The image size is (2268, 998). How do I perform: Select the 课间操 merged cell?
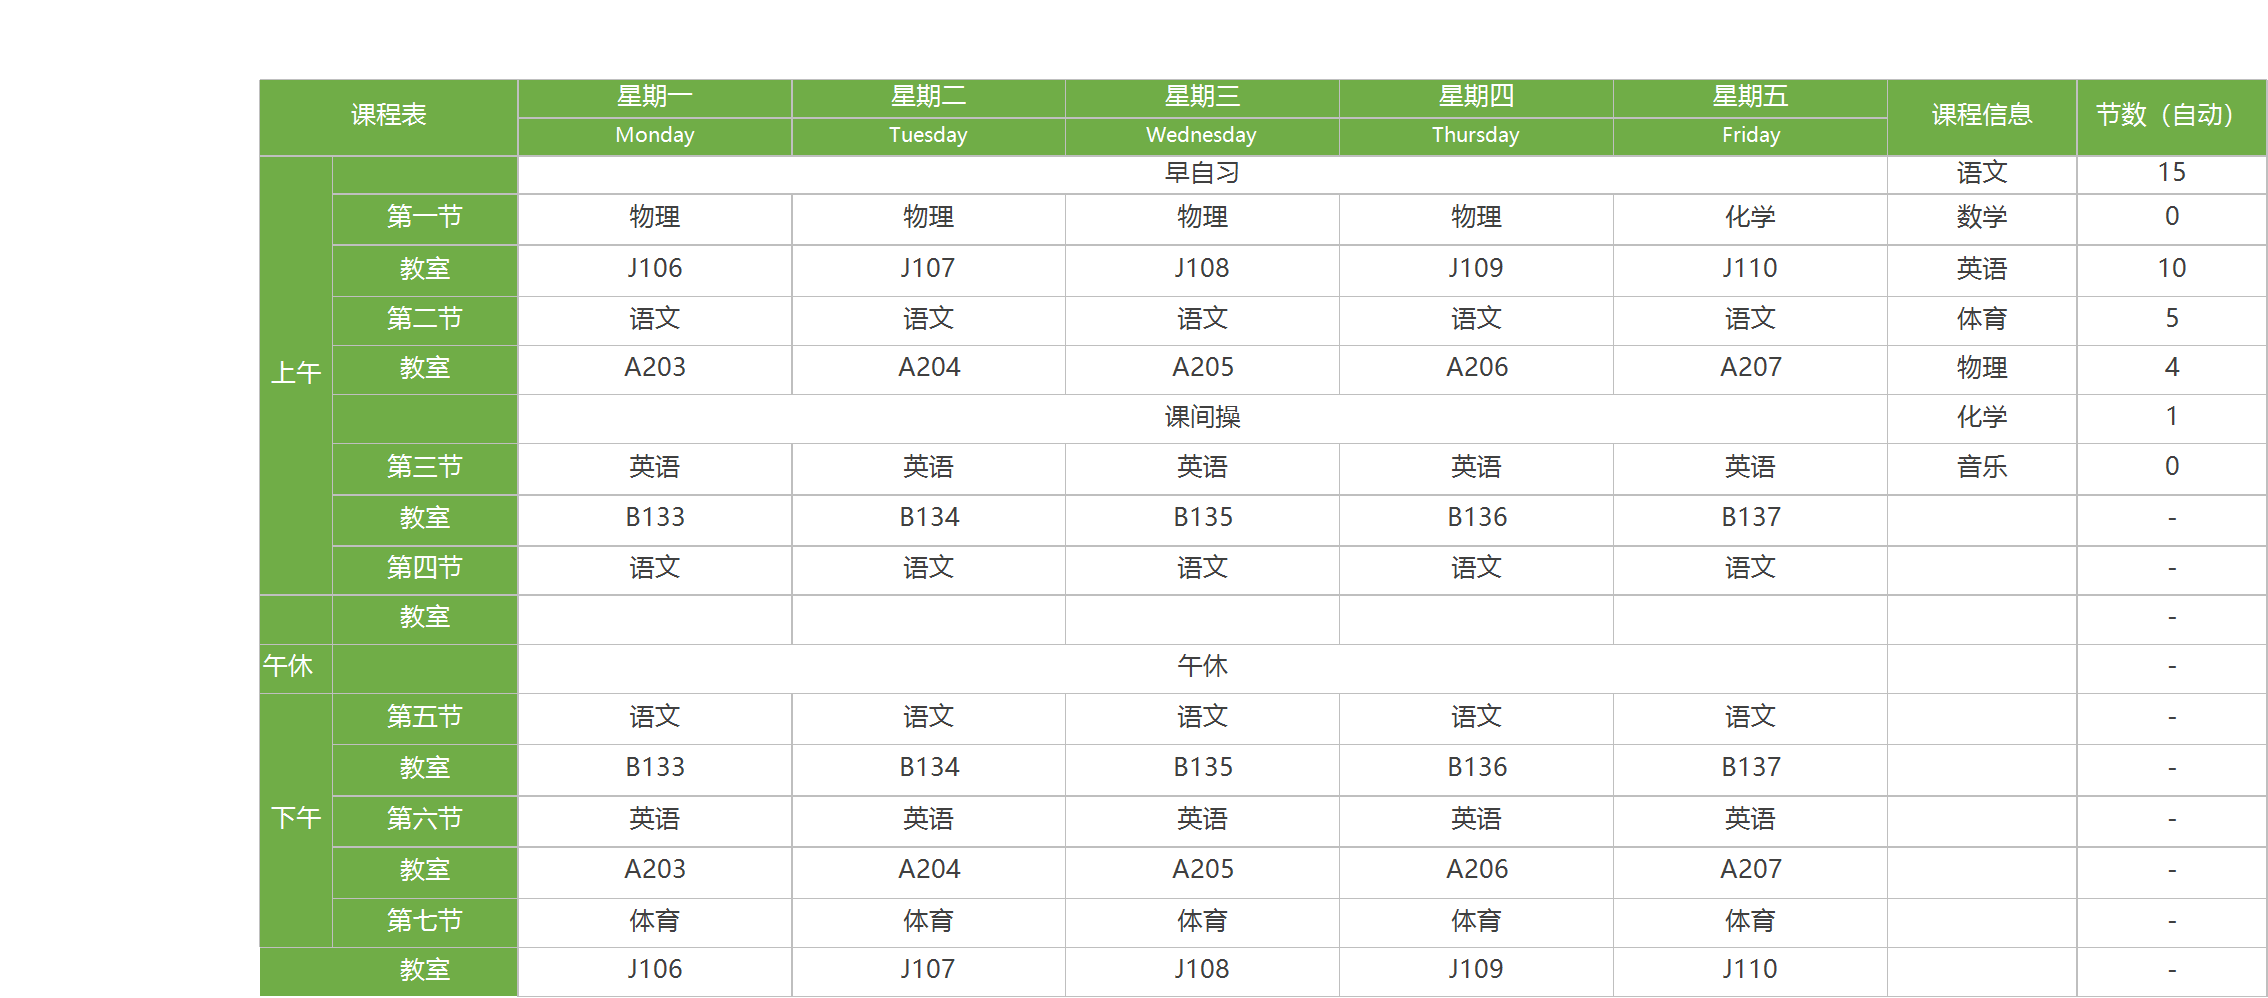[1202, 418]
